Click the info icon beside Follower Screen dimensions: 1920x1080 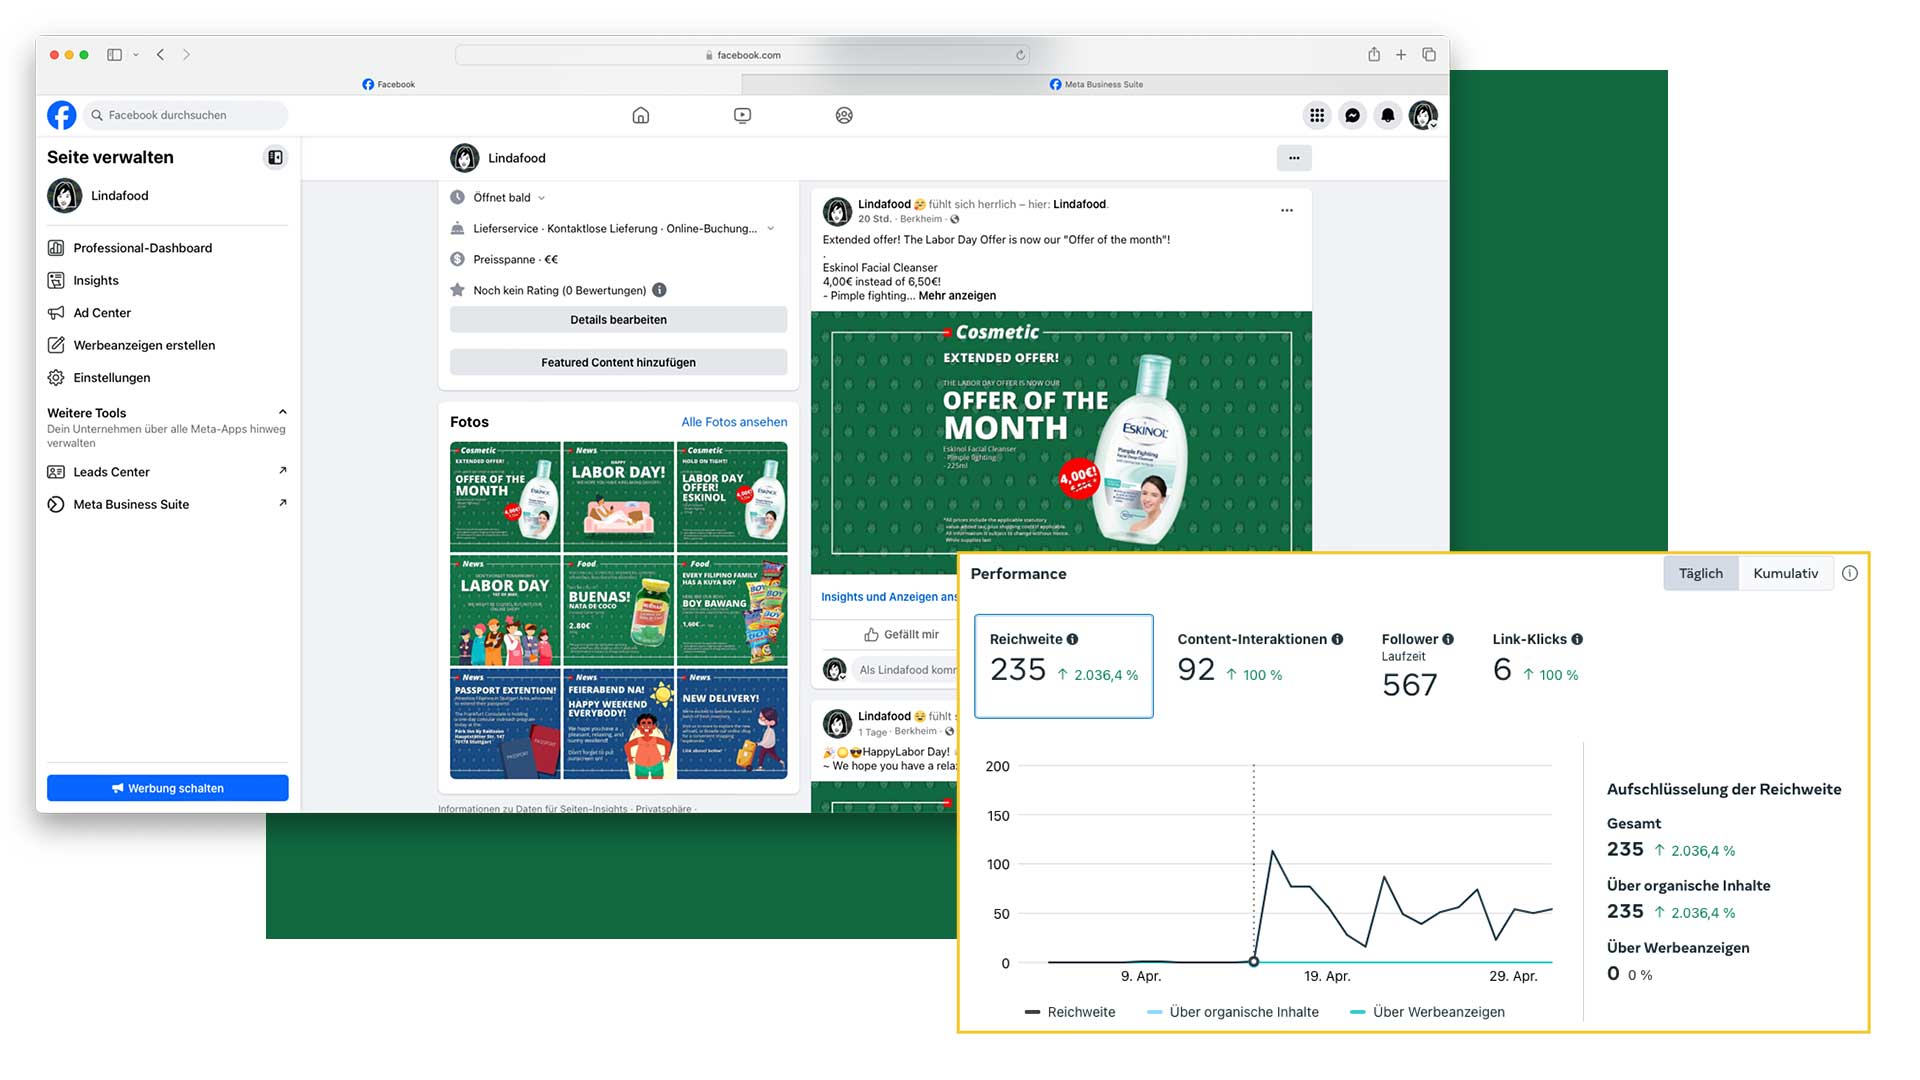(1448, 639)
